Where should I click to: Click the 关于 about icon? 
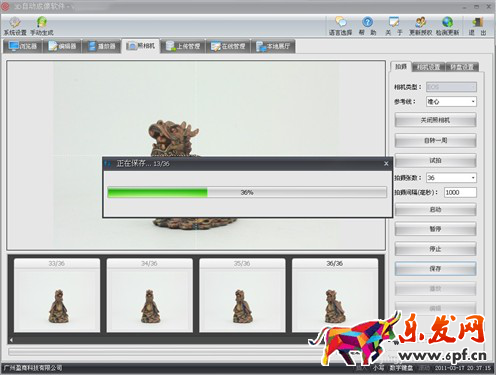[394, 26]
